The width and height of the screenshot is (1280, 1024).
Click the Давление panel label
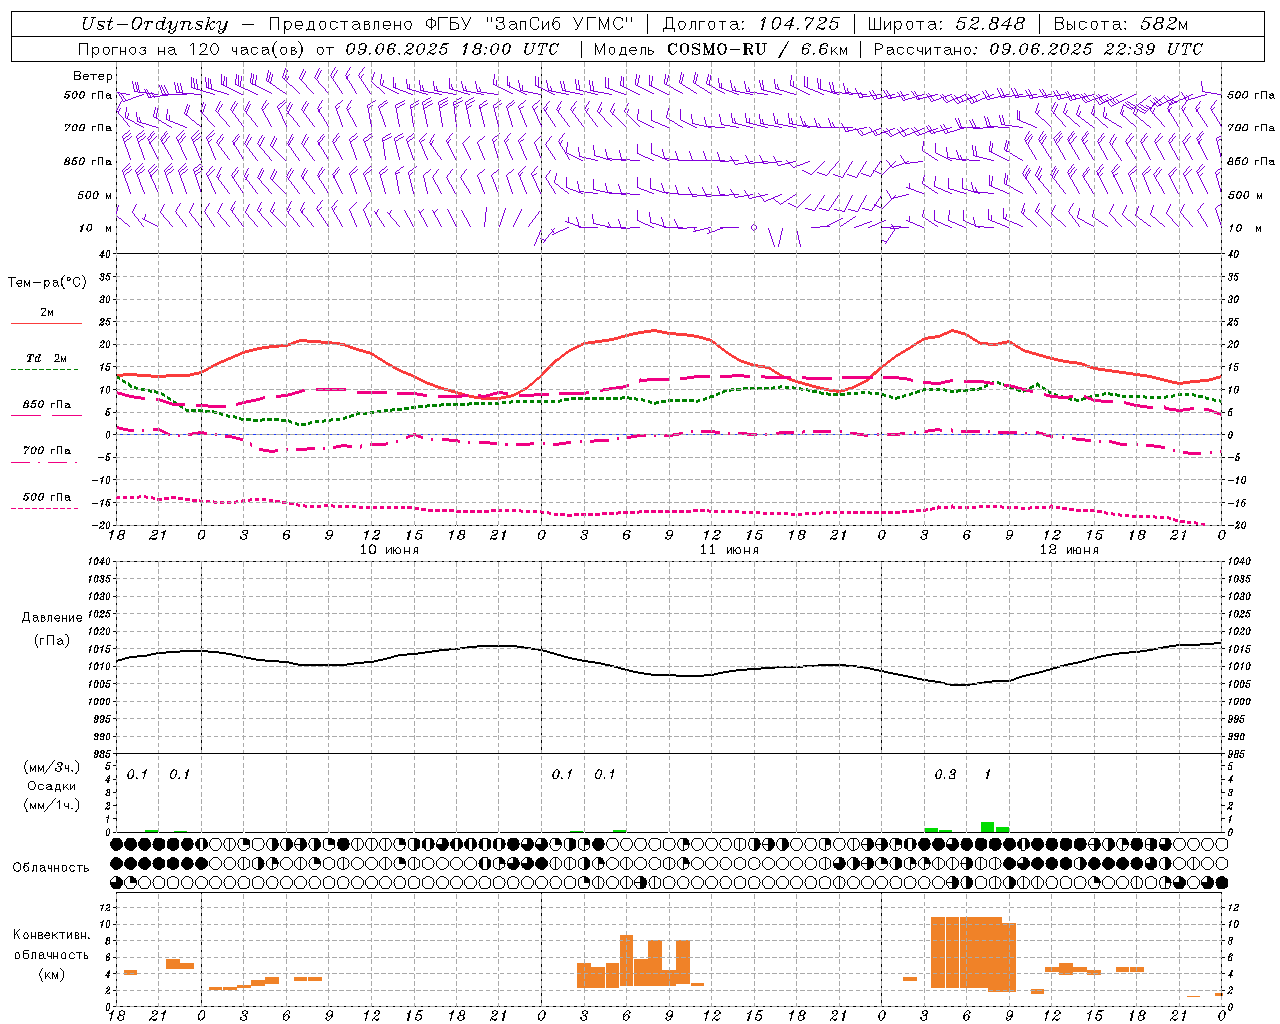coord(52,618)
